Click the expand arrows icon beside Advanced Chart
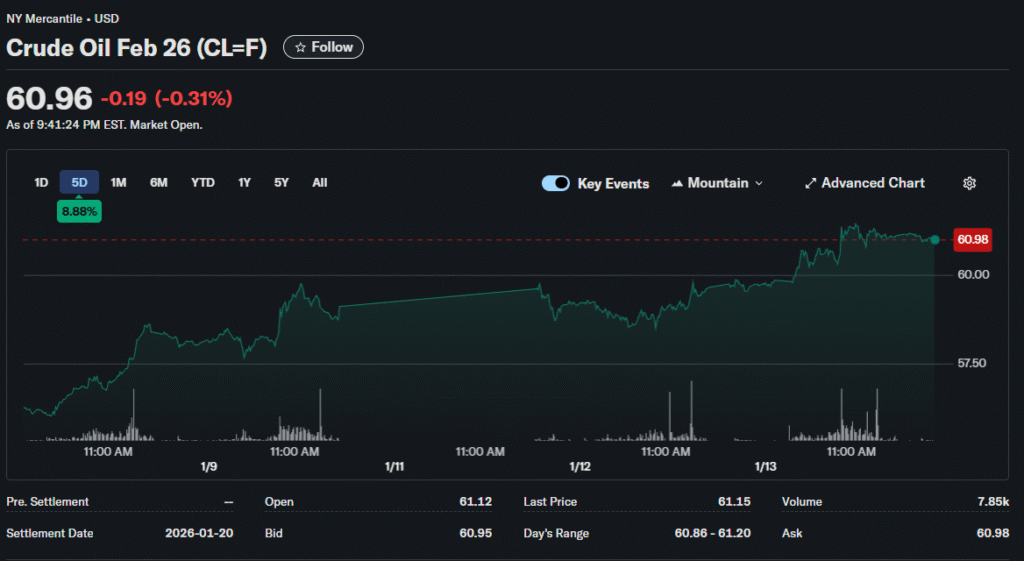This screenshot has width=1024, height=561. tap(811, 183)
